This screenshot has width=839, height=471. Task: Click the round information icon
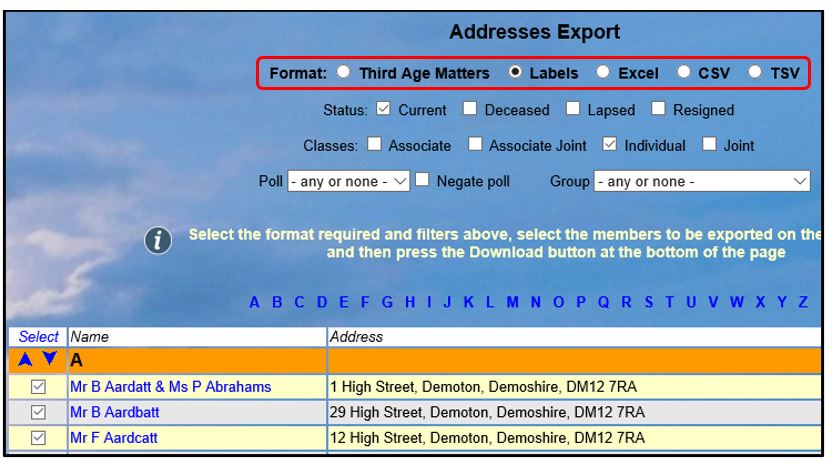[156, 242]
